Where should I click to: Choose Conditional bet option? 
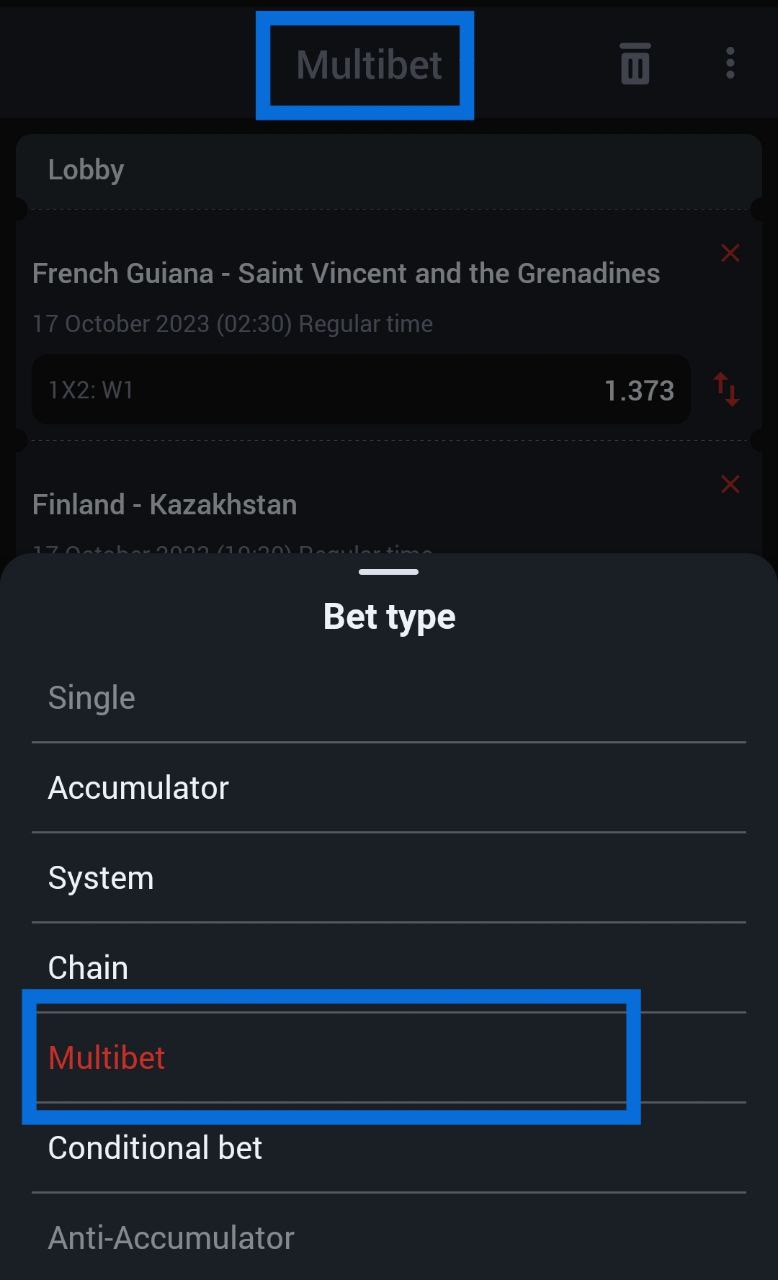tap(155, 1148)
